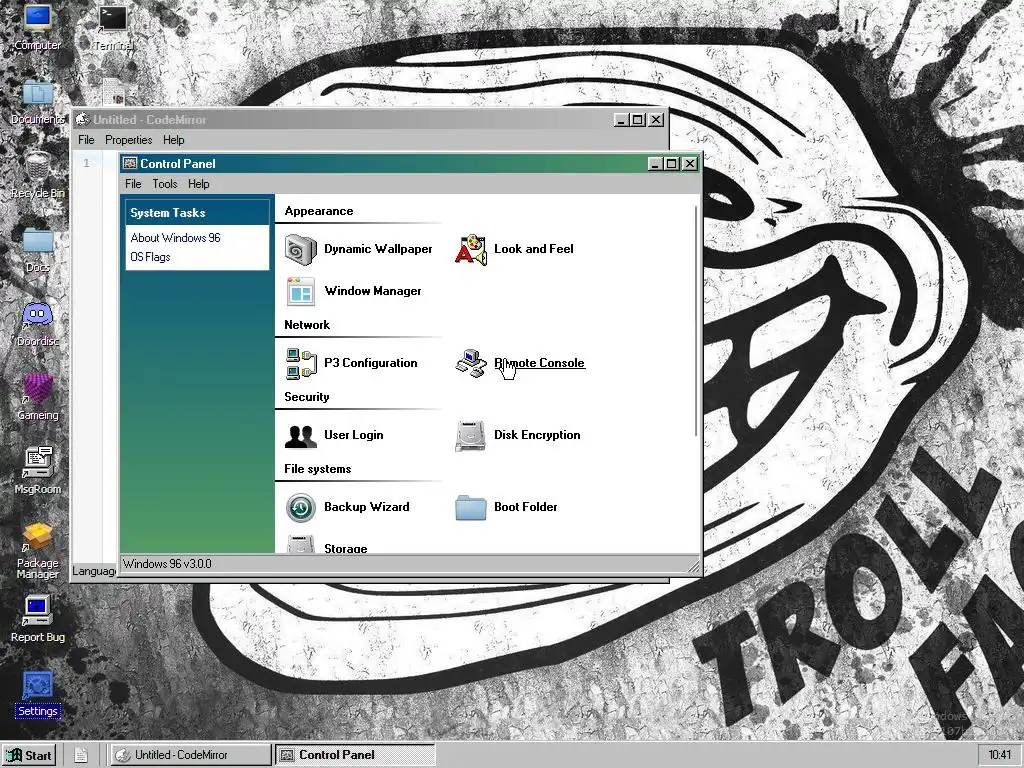Select the Doordisc desktop icon
Image resolution: width=1024 pixels, height=768 pixels.
[x=37, y=323]
